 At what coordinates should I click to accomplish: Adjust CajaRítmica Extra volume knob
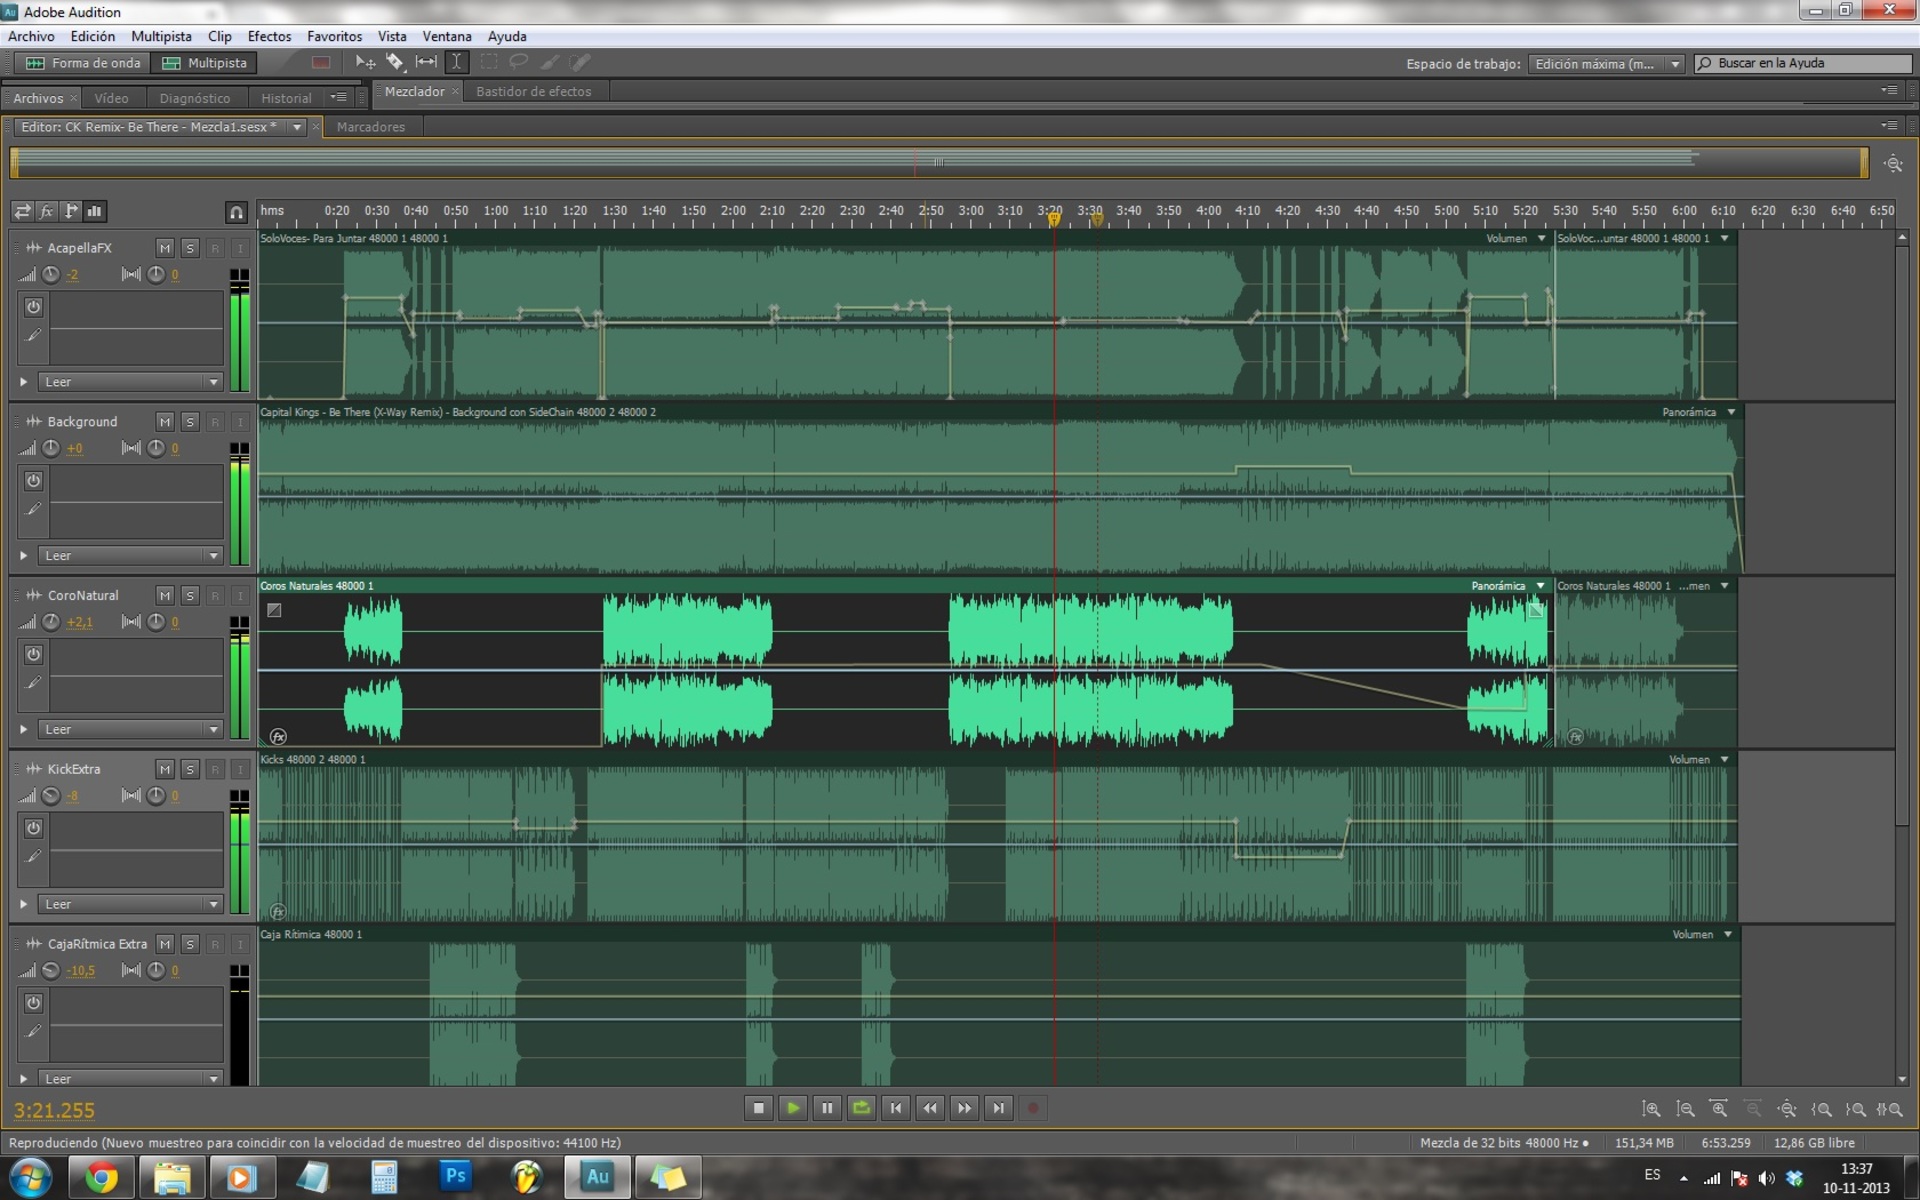point(51,971)
